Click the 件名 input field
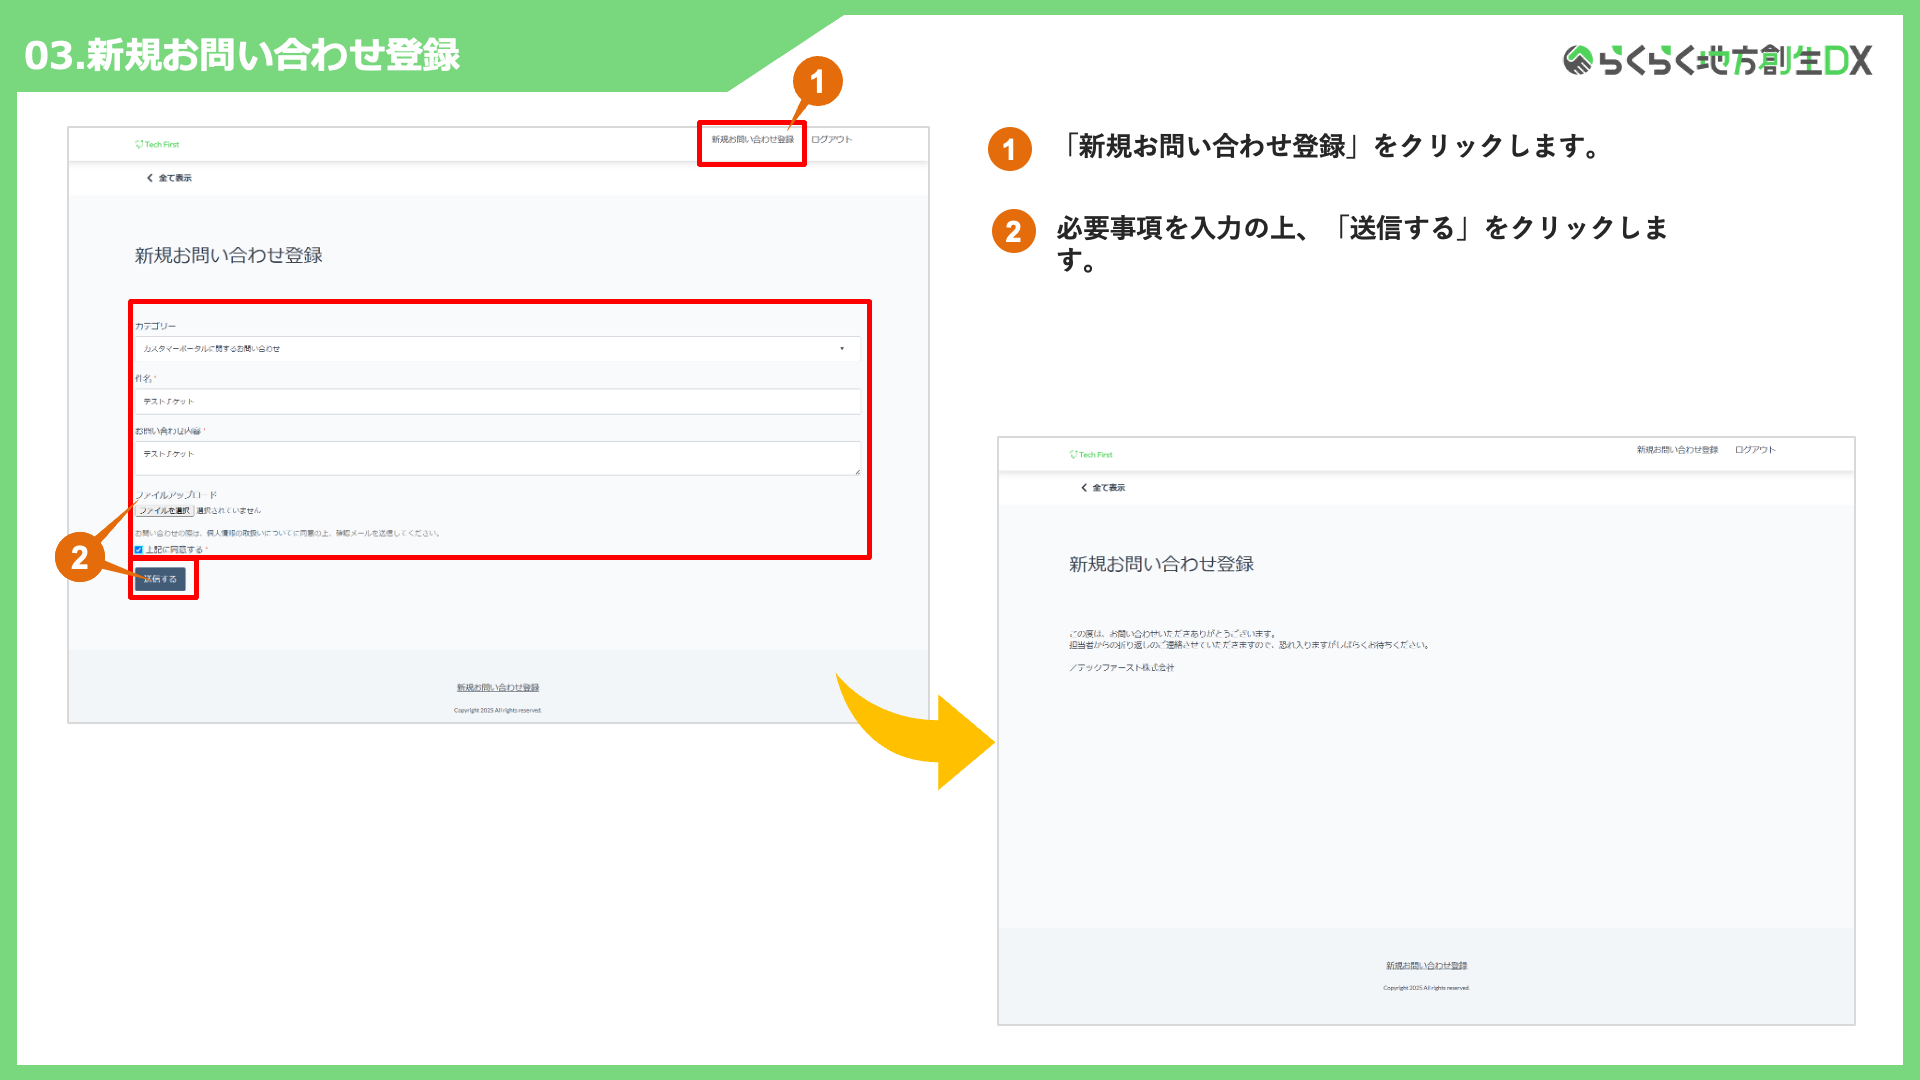1920x1080 pixels. (497, 401)
